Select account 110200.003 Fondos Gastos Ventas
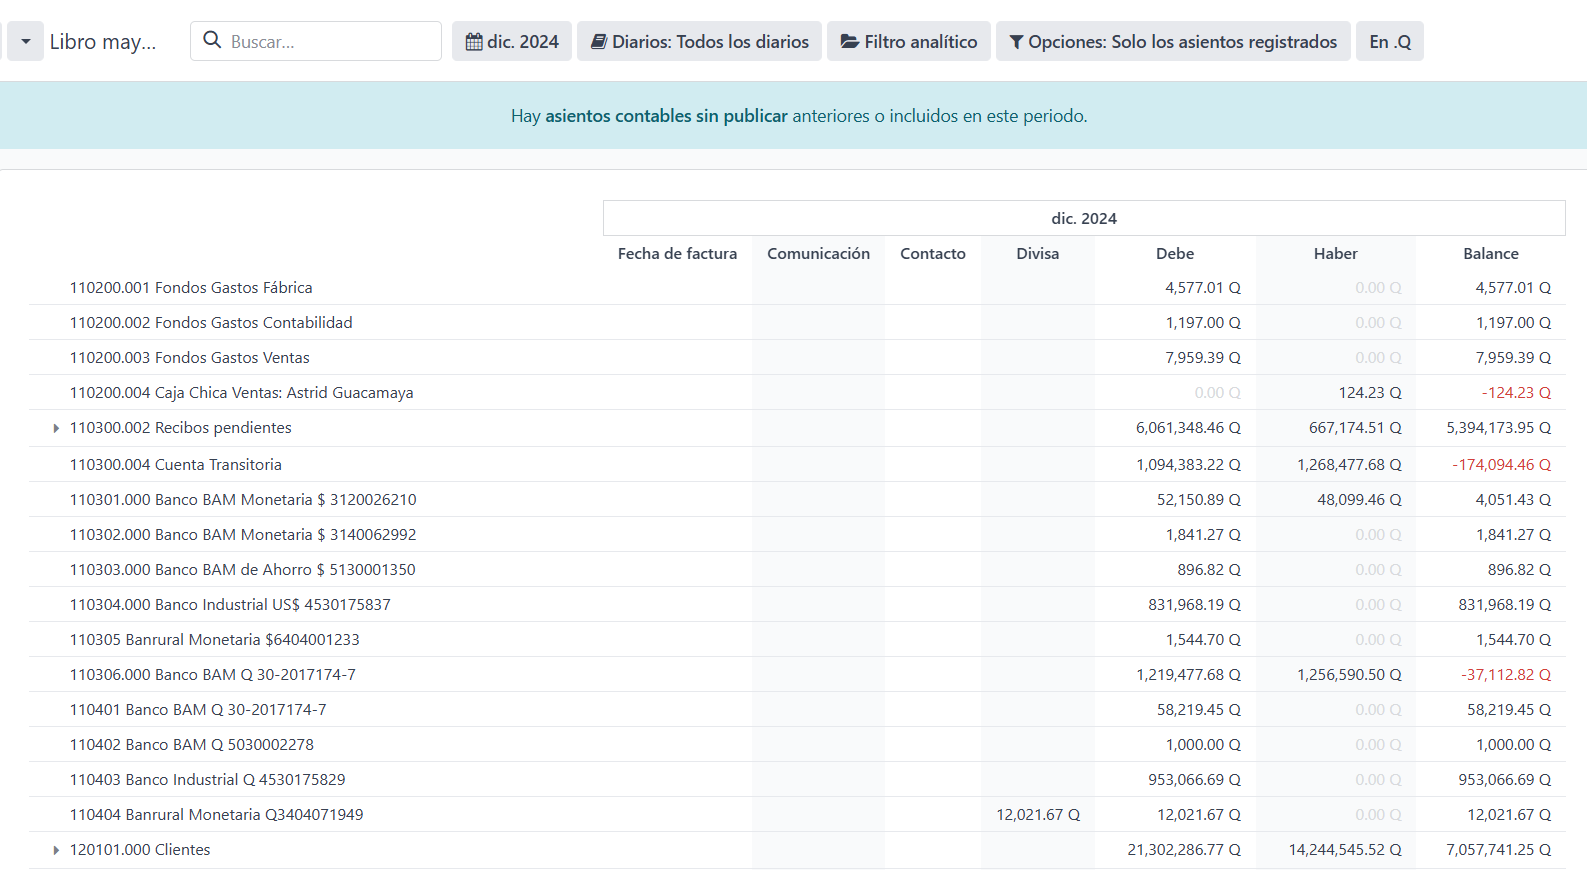This screenshot has height=870, width=1587. coord(190,358)
